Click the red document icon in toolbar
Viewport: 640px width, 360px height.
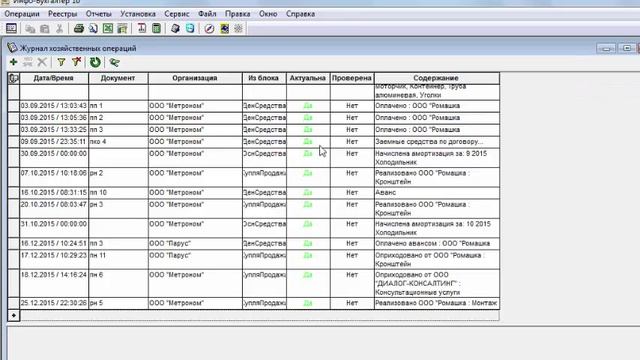coord(142,29)
